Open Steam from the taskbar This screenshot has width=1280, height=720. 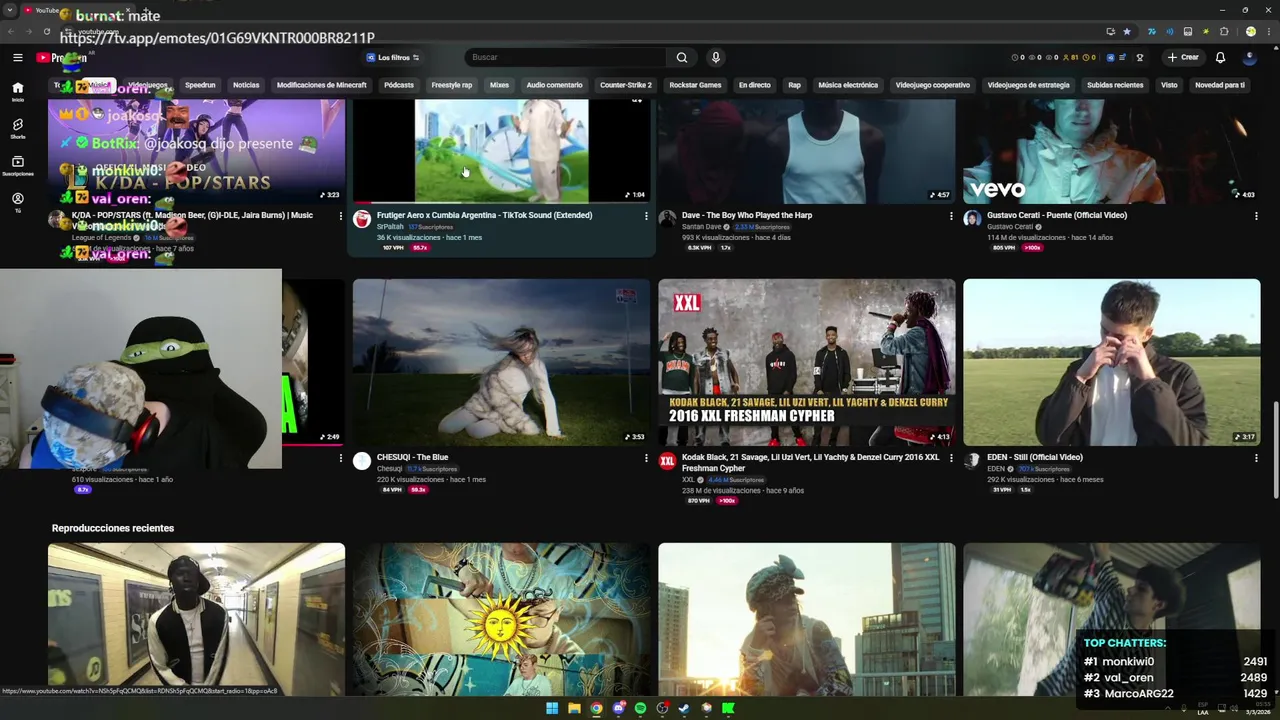[684, 708]
